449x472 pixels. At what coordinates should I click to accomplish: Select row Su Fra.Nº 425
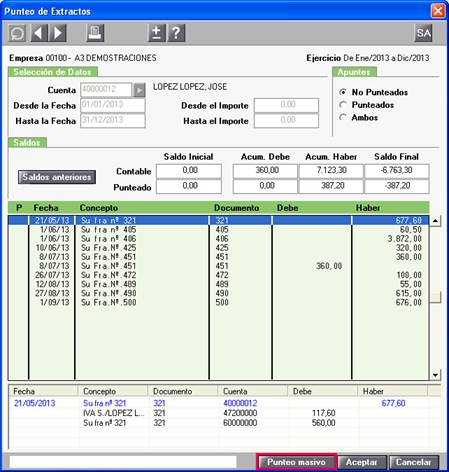coord(218,248)
